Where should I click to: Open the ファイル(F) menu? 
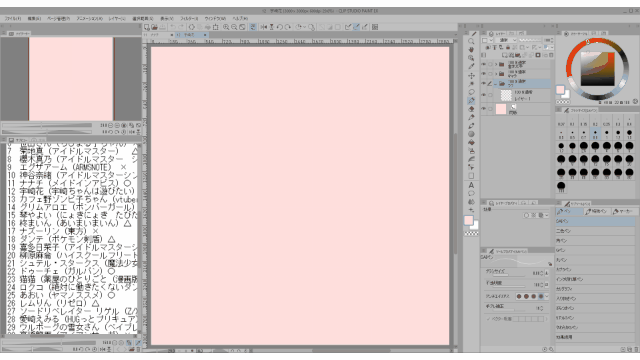coord(13,18)
